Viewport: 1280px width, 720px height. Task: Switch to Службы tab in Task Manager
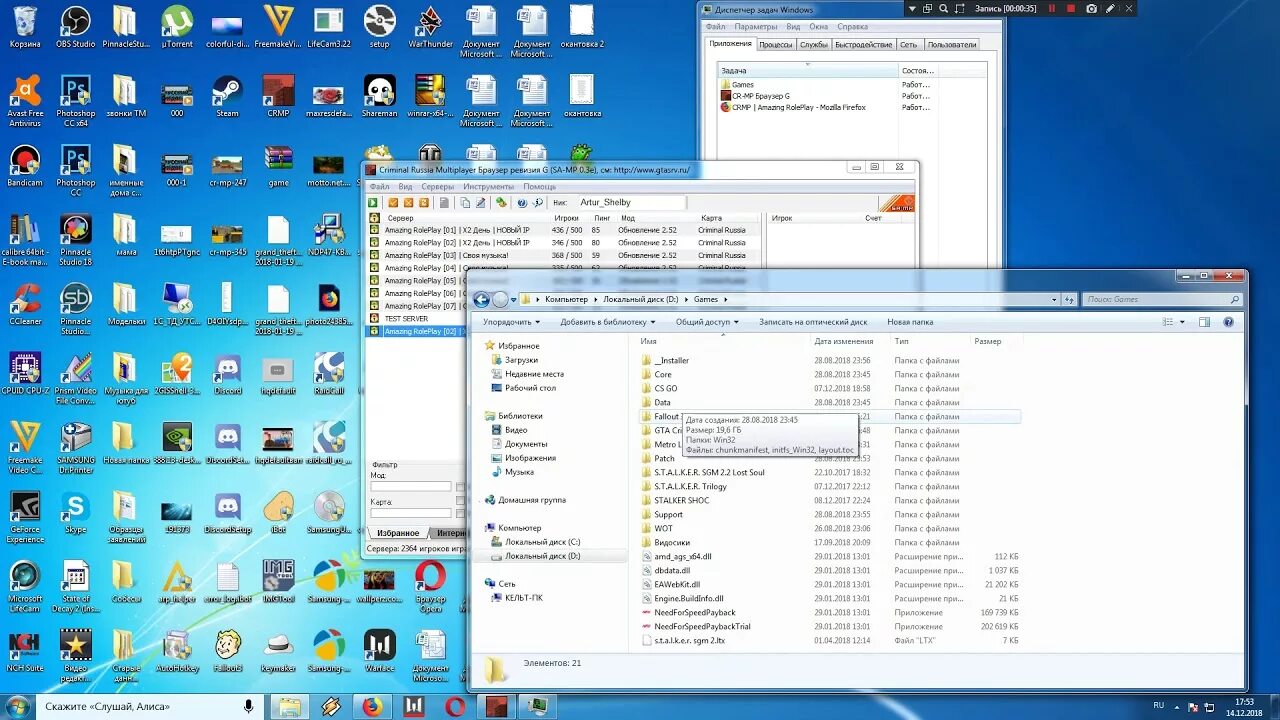[x=814, y=45]
